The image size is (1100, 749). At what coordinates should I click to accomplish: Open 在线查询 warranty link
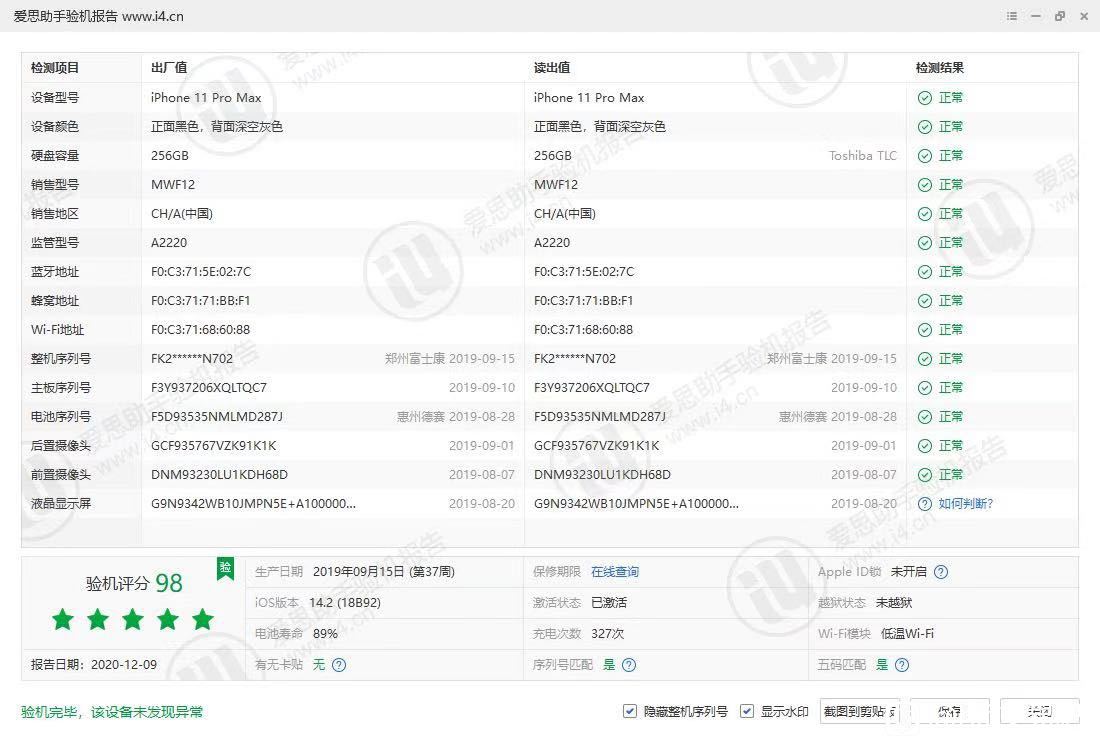[615, 572]
